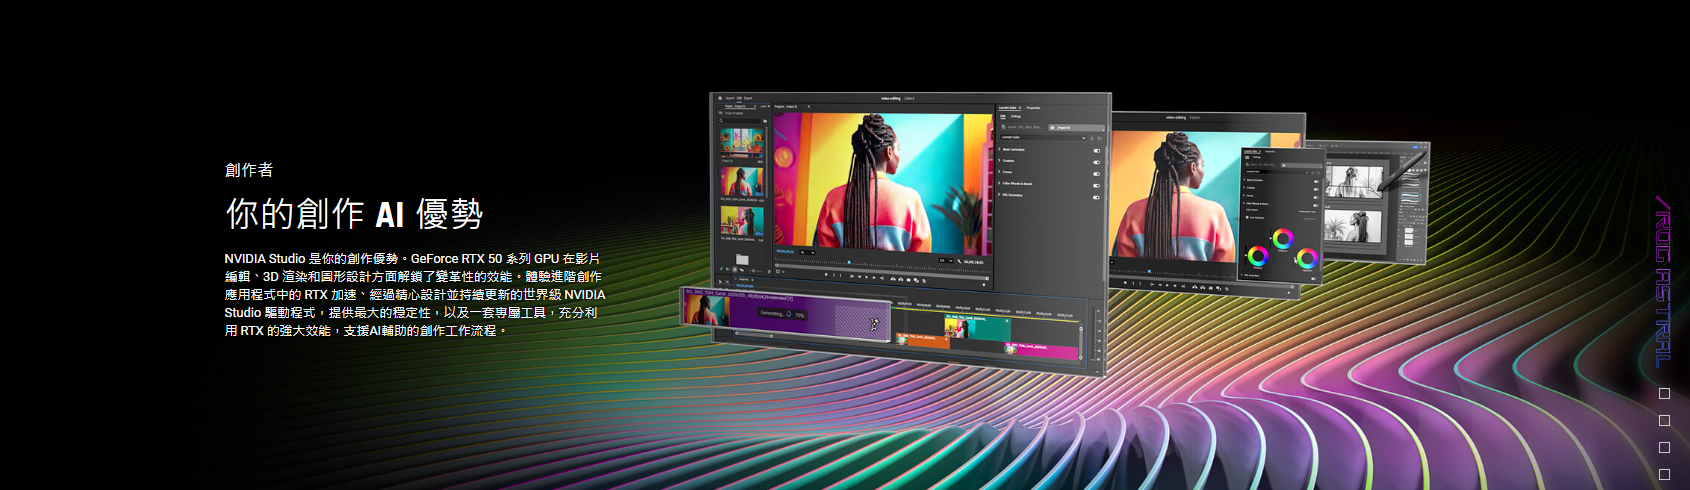Viewport: 1690px width, 490px height.
Task: Click the 你的創作 AI 優勢 heading
Action: 354,213
